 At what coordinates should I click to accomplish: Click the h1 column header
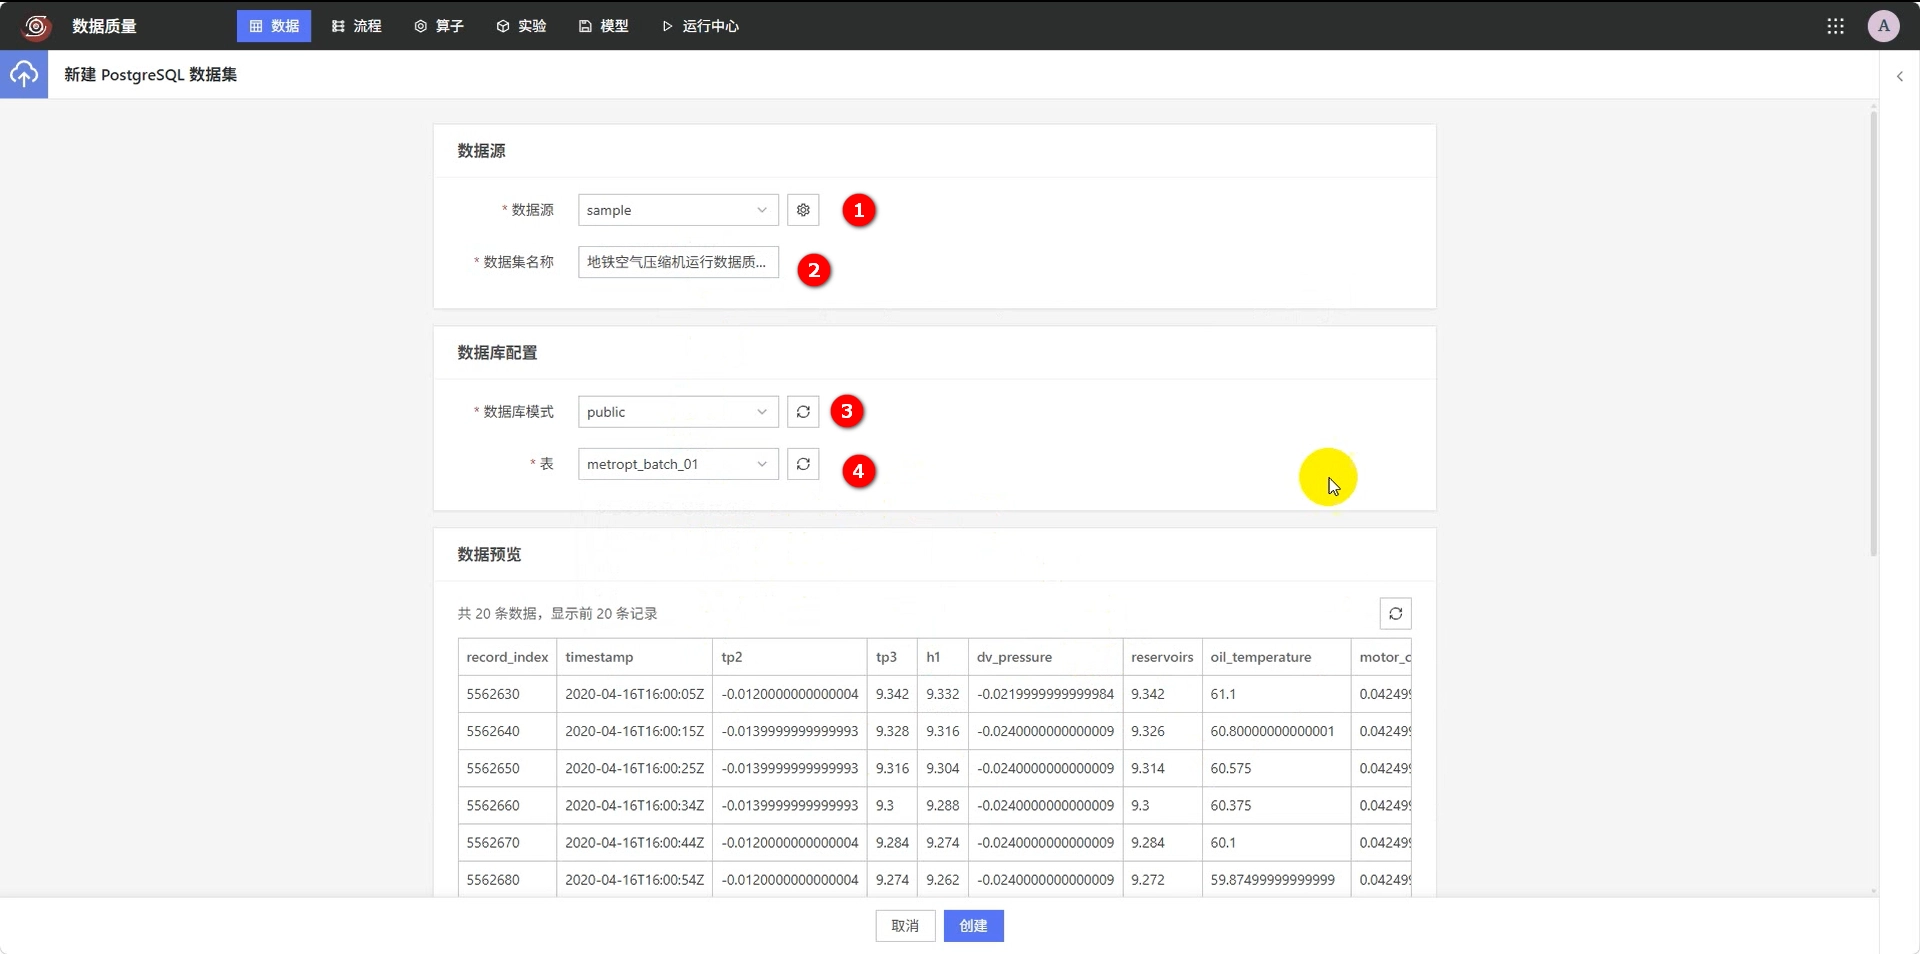(x=943, y=657)
